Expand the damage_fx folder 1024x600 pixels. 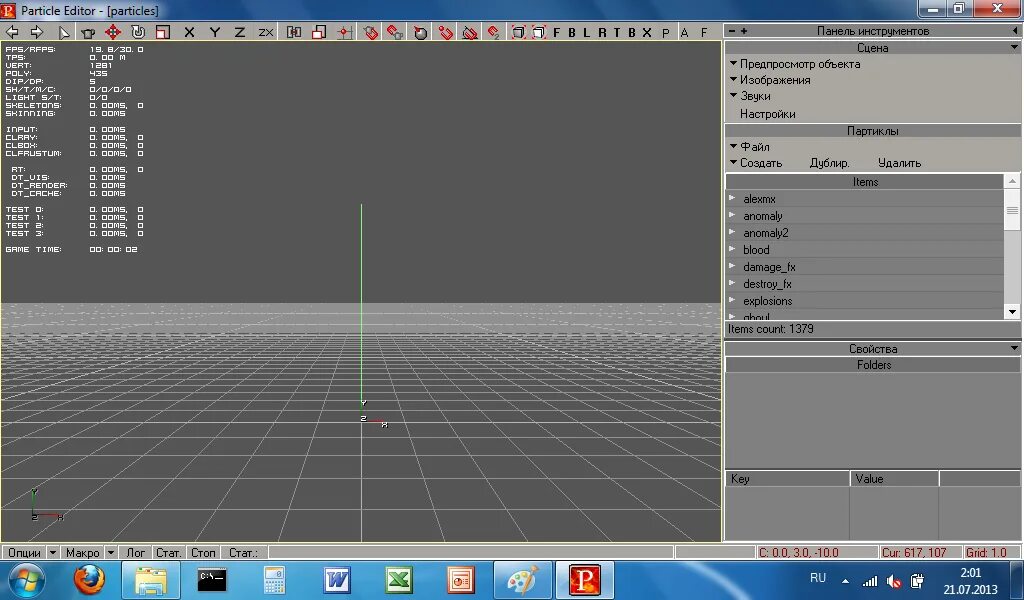tap(732, 266)
